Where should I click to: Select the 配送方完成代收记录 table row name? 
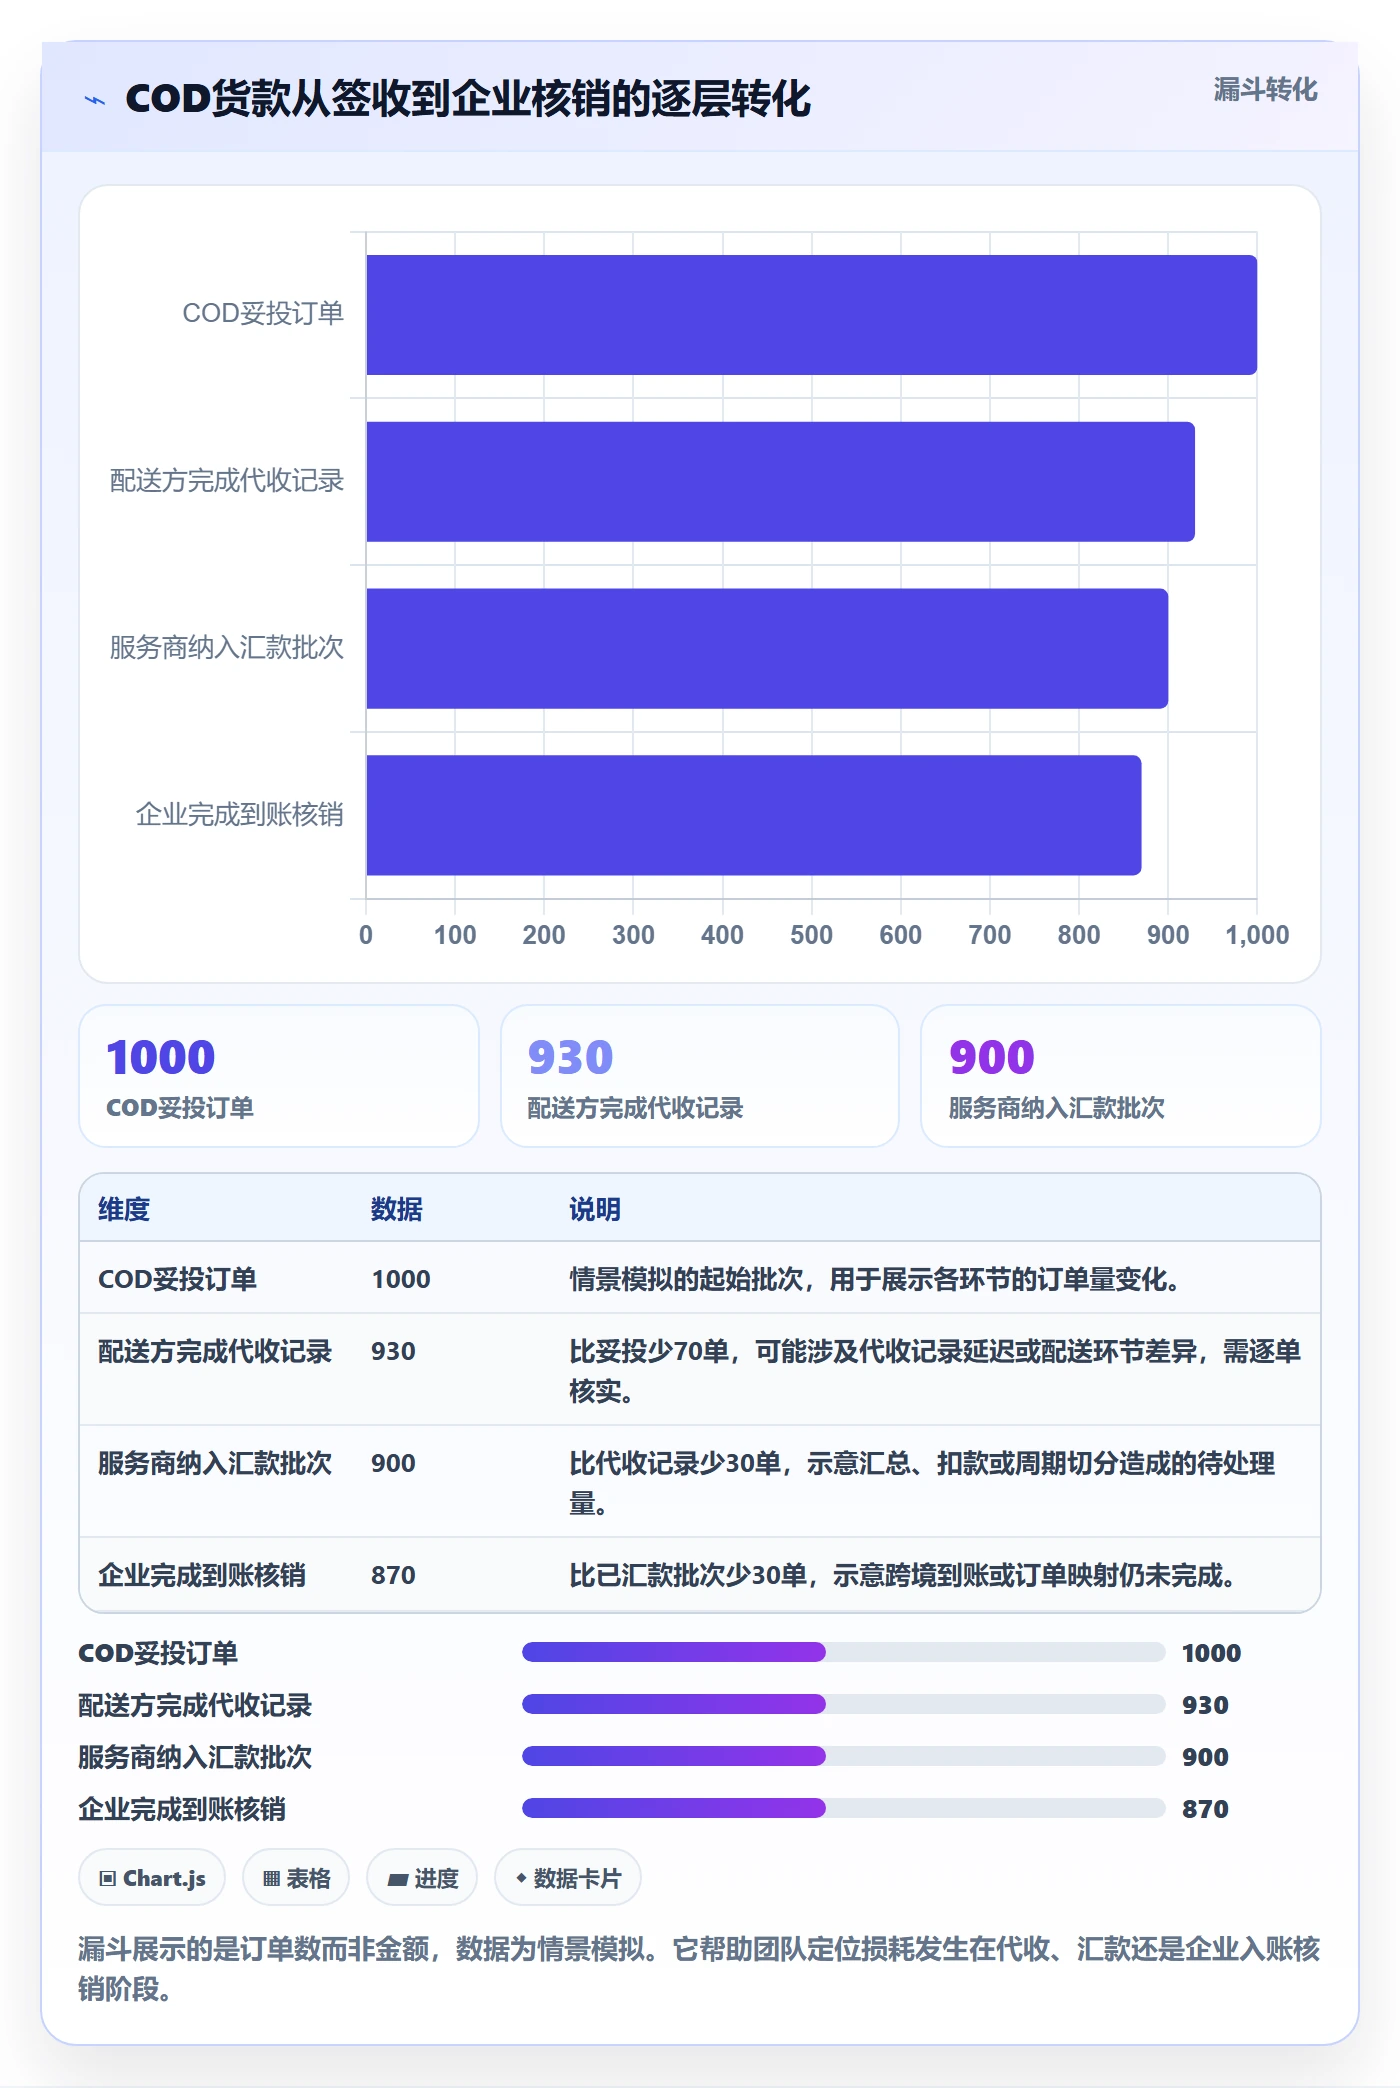[x=215, y=1351]
